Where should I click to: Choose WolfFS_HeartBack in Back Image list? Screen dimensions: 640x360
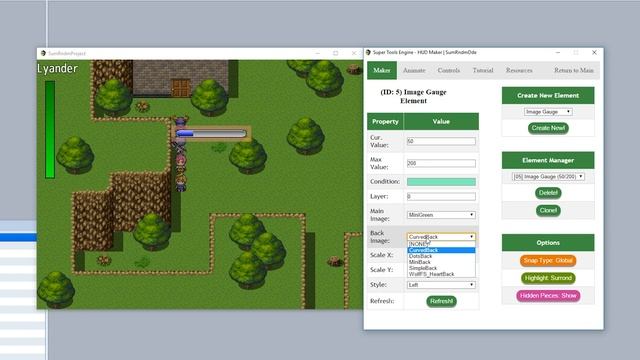point(441,274)
